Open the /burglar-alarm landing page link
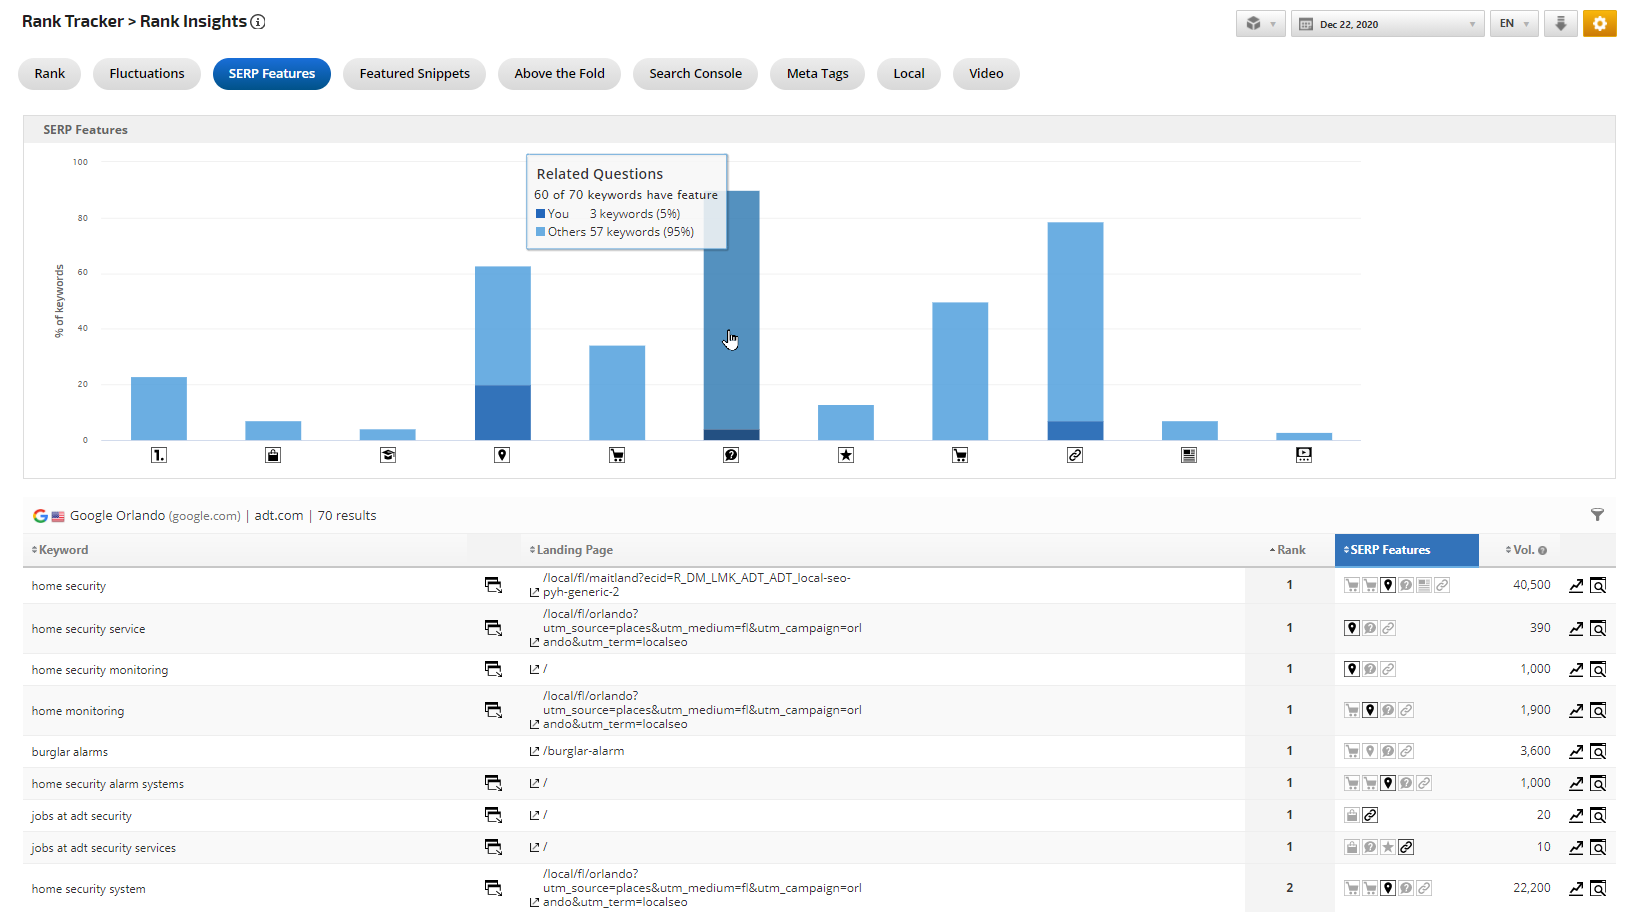The image size is (1631, 912). (583, 751)
